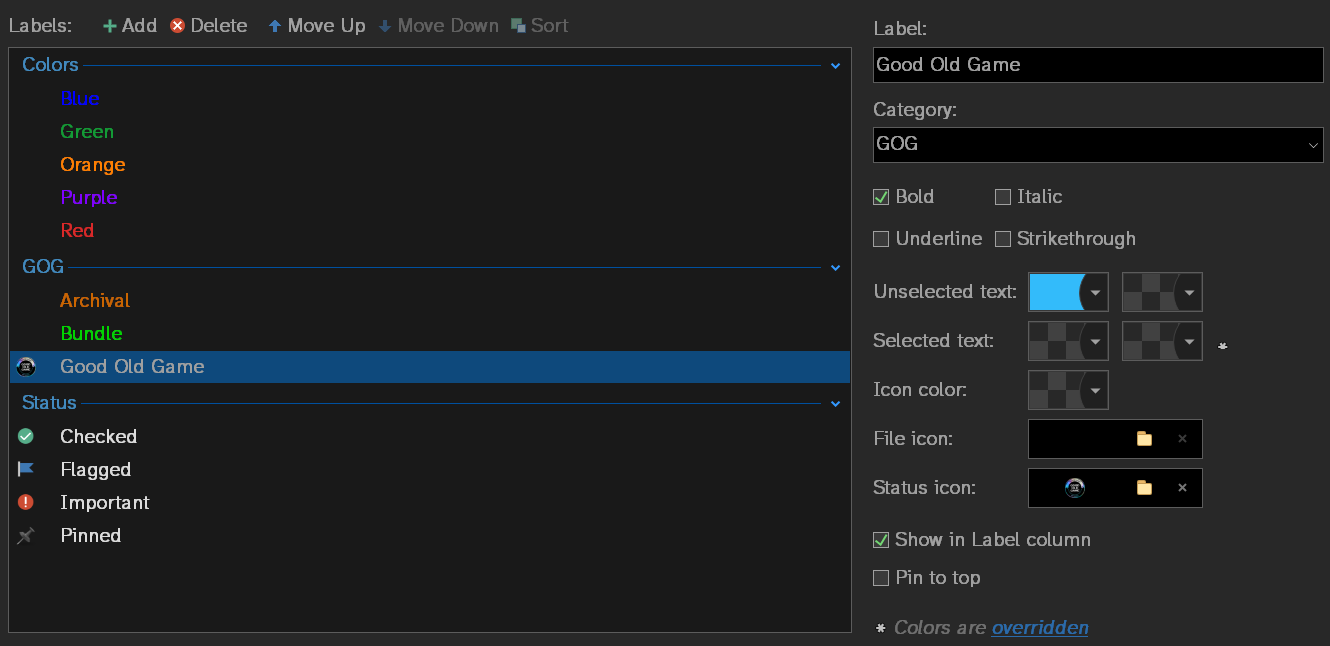Click the blue Flagged flag icon

26,469
